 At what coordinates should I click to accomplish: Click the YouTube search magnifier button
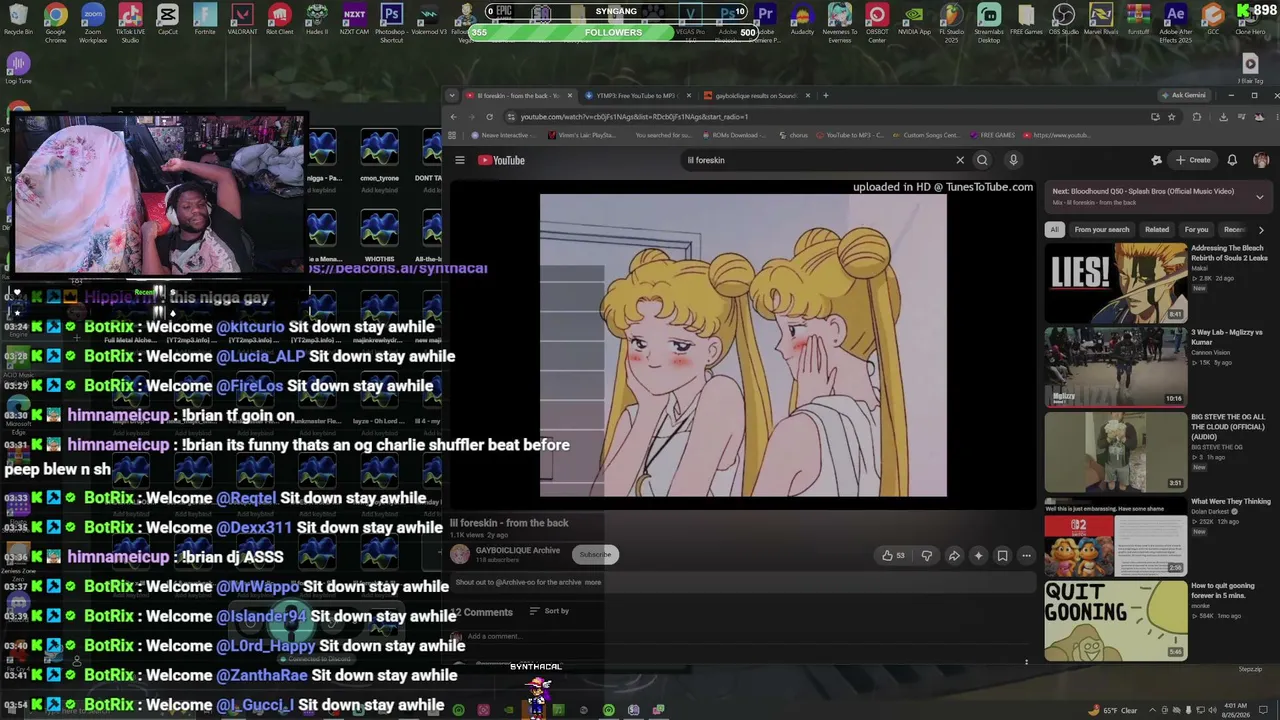tap(982, 160)
